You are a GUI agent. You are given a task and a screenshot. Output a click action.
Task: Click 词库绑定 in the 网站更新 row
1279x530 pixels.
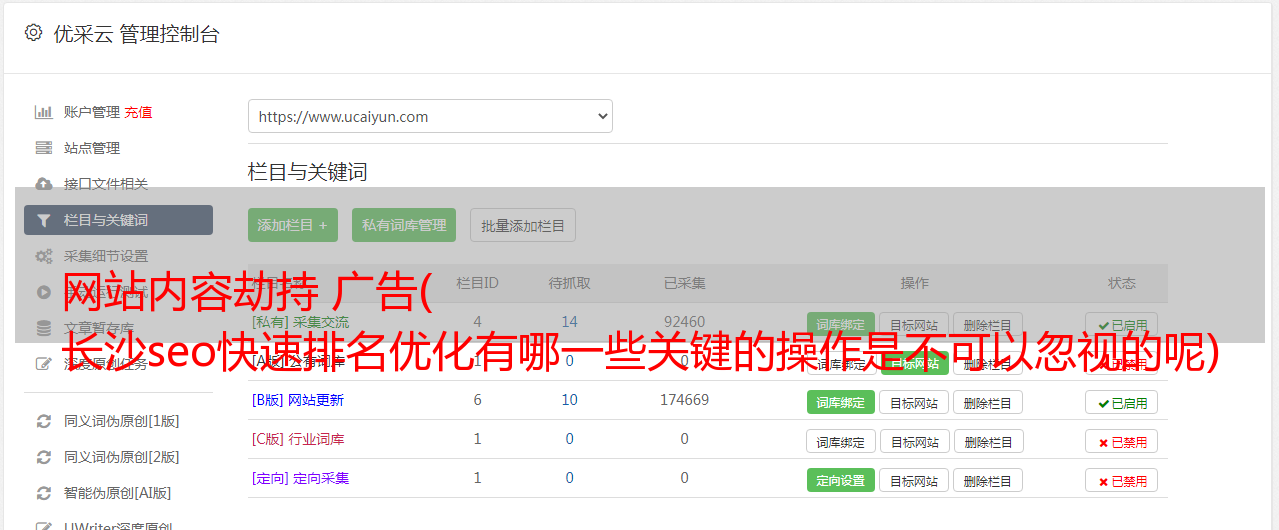[840, 402]
